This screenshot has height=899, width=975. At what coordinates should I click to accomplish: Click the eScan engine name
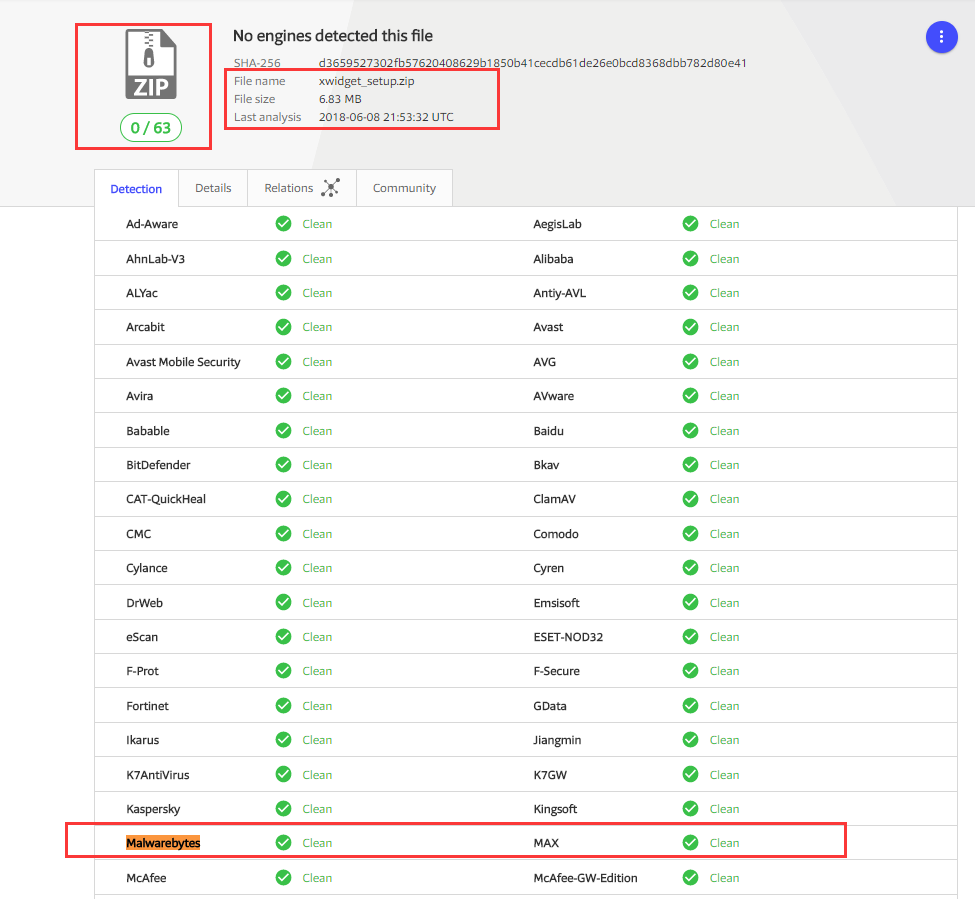[x=142, y=637]
